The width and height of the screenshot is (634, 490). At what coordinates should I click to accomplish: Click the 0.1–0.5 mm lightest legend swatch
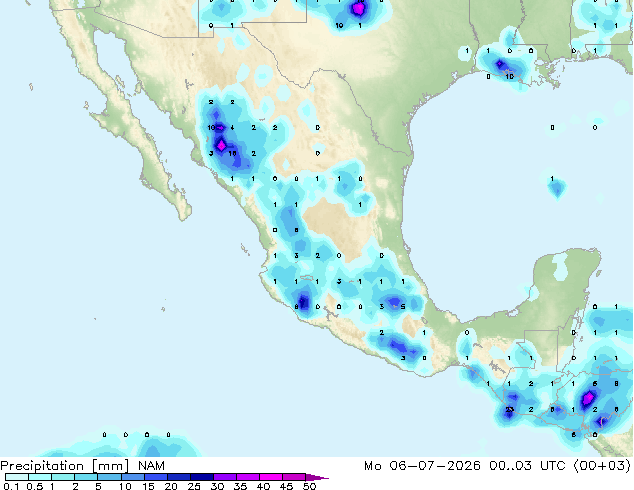[17, 477]
